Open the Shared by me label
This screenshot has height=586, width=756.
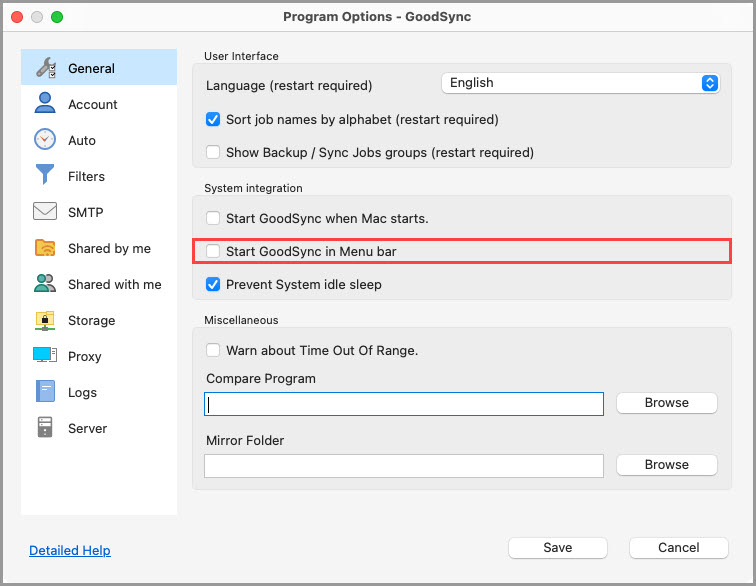tap(109, 248)
